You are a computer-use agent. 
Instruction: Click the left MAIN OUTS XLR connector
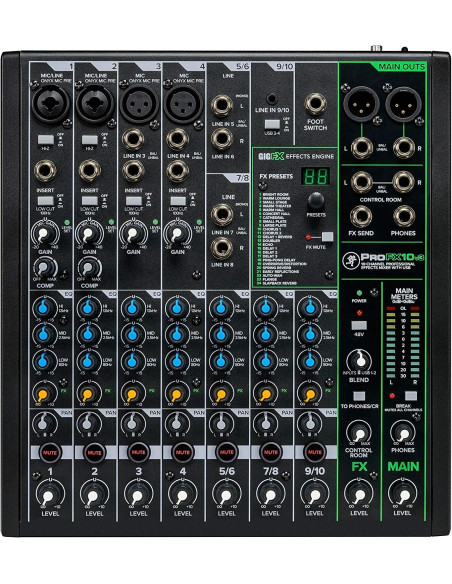tap(361, 104)
